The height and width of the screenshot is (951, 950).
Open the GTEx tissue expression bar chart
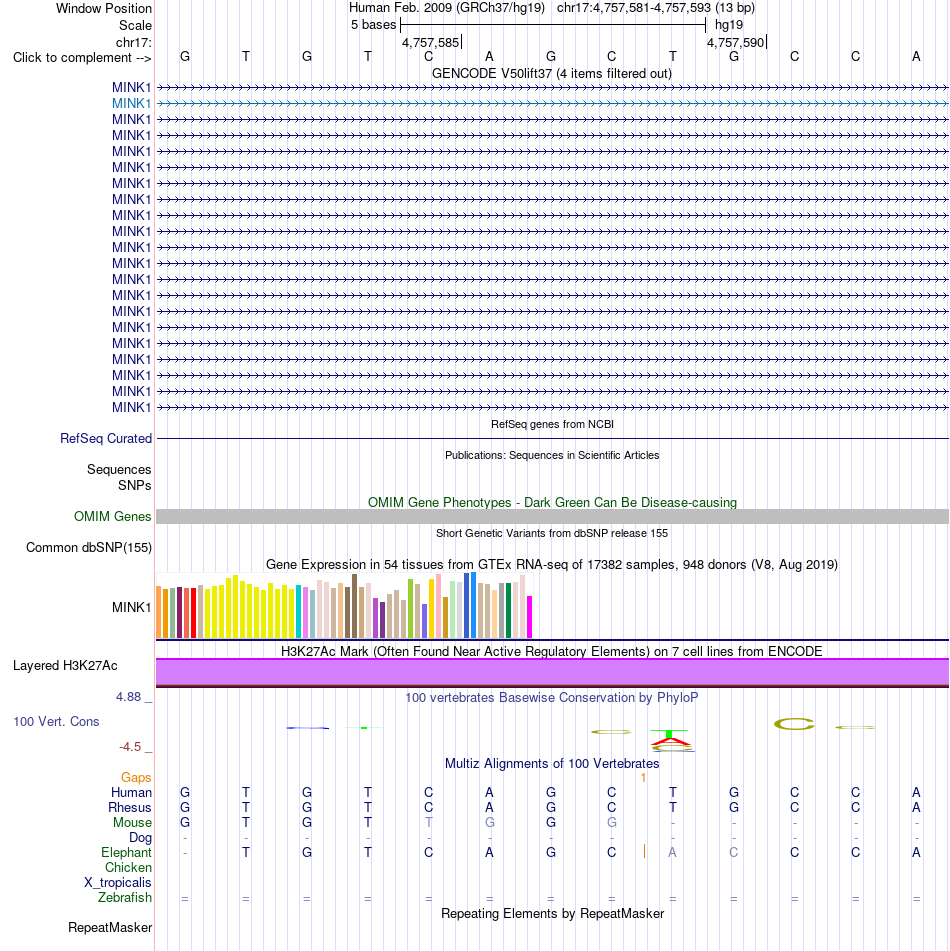(344, 605)
